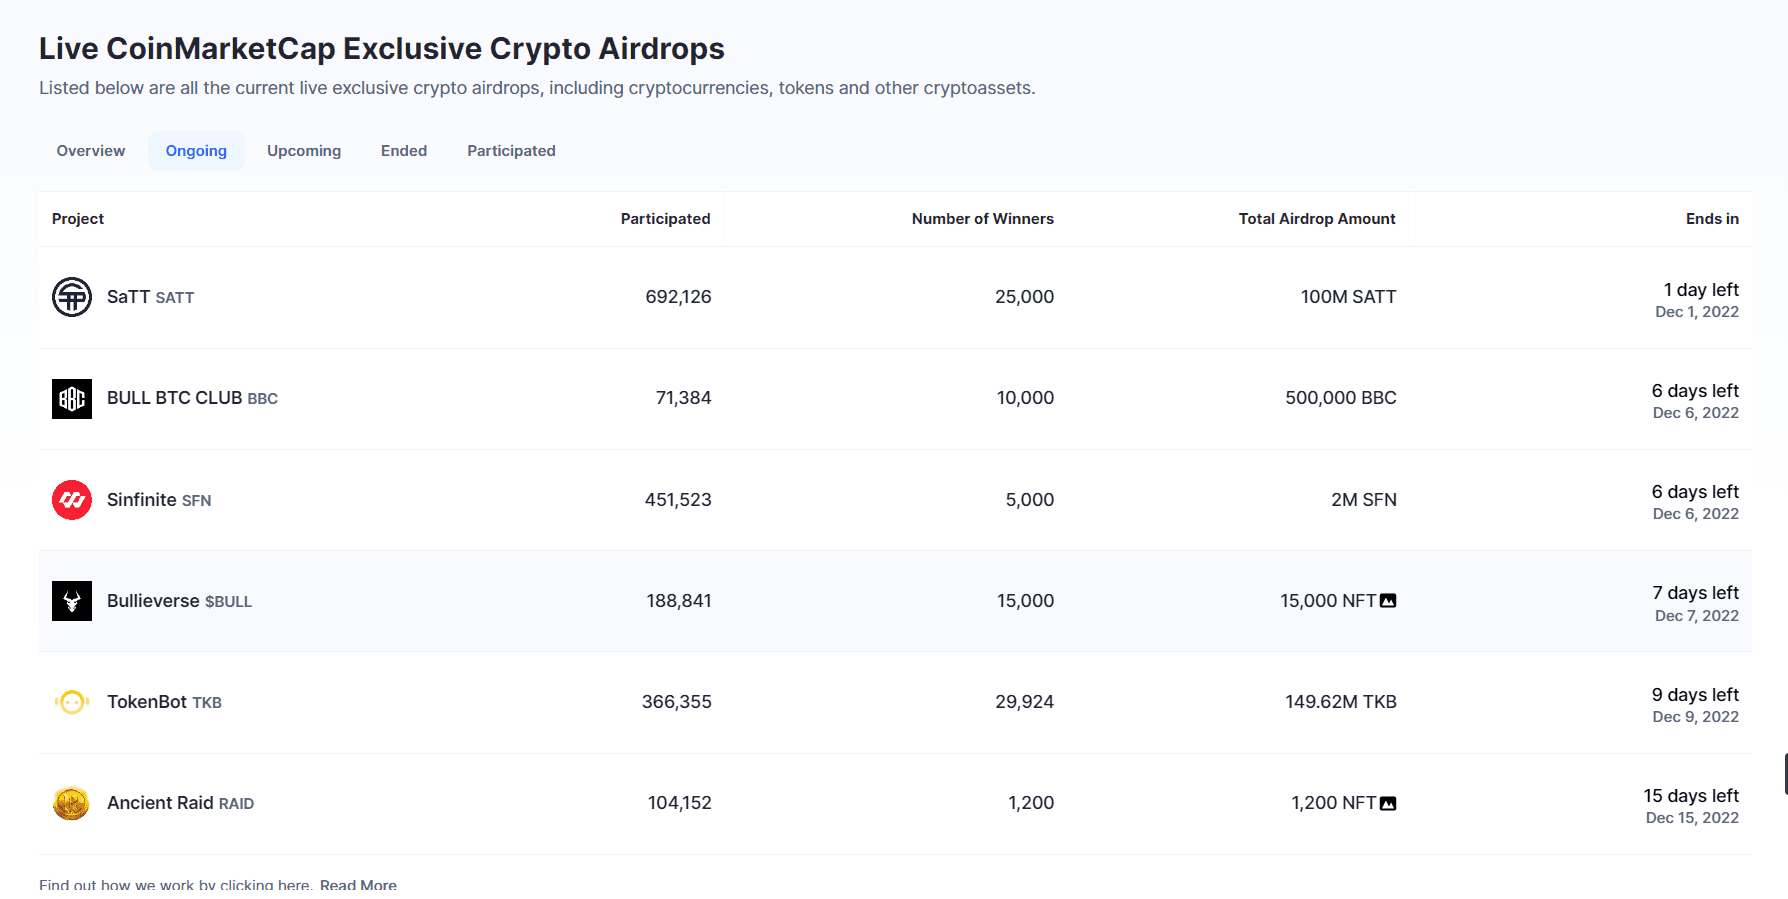This screenshot has width=1788, height=899.
Task: Click participated count 451,523
Action: [x=678, y=500]
